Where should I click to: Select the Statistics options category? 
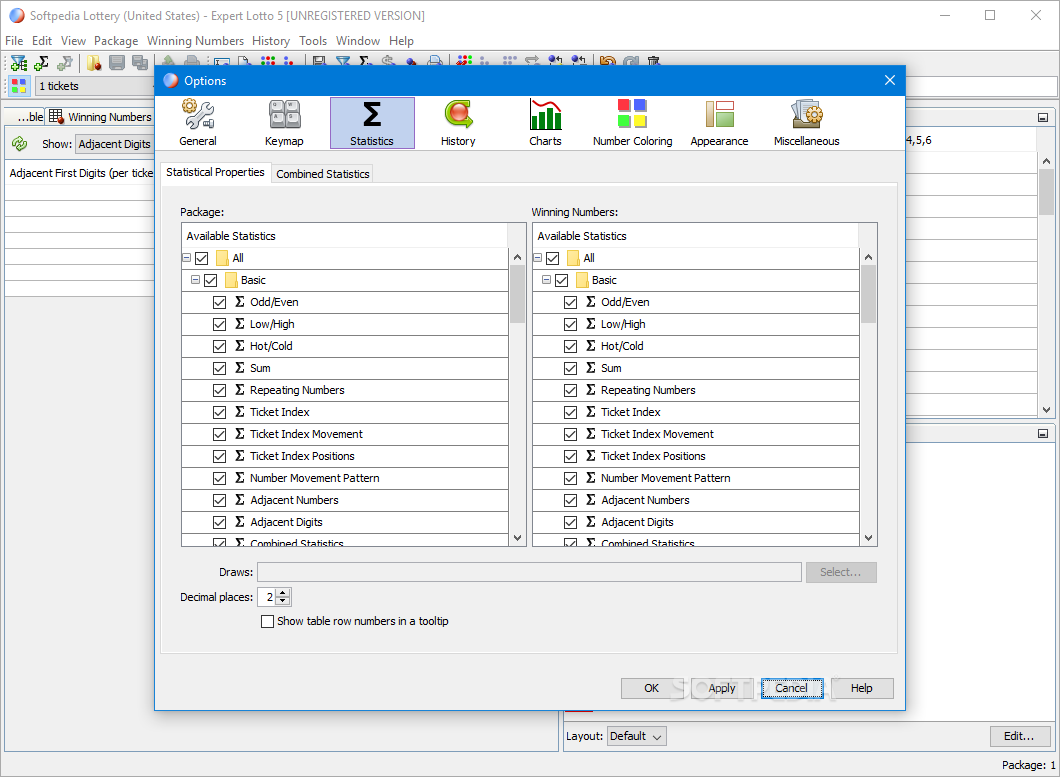tap(372, 122)
